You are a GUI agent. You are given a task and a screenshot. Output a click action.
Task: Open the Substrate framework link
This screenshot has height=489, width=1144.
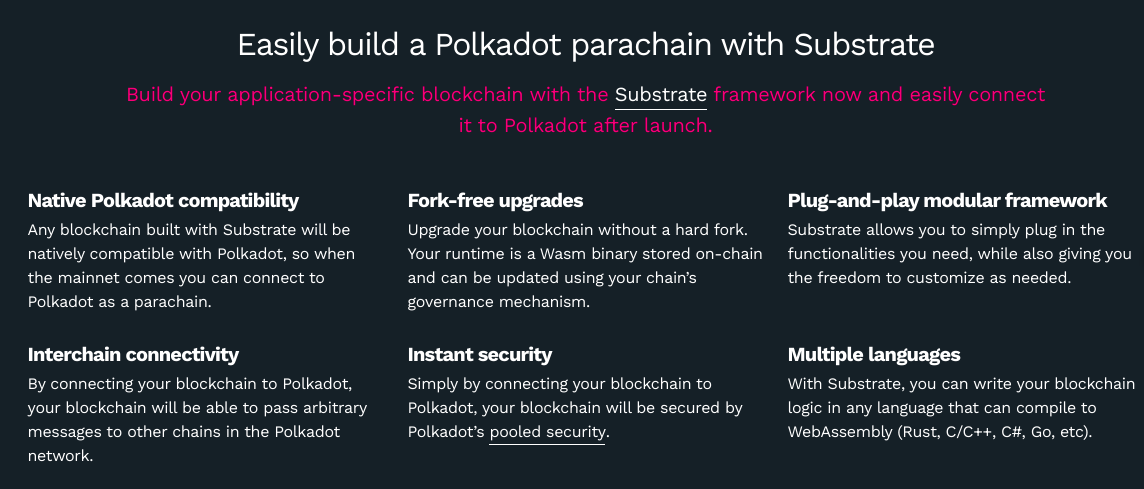click(660, 95)
